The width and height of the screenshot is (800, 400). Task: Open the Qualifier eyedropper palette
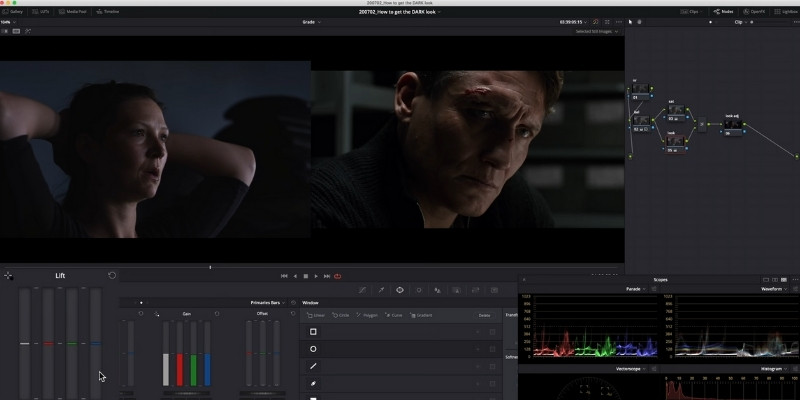pos(381,290)
